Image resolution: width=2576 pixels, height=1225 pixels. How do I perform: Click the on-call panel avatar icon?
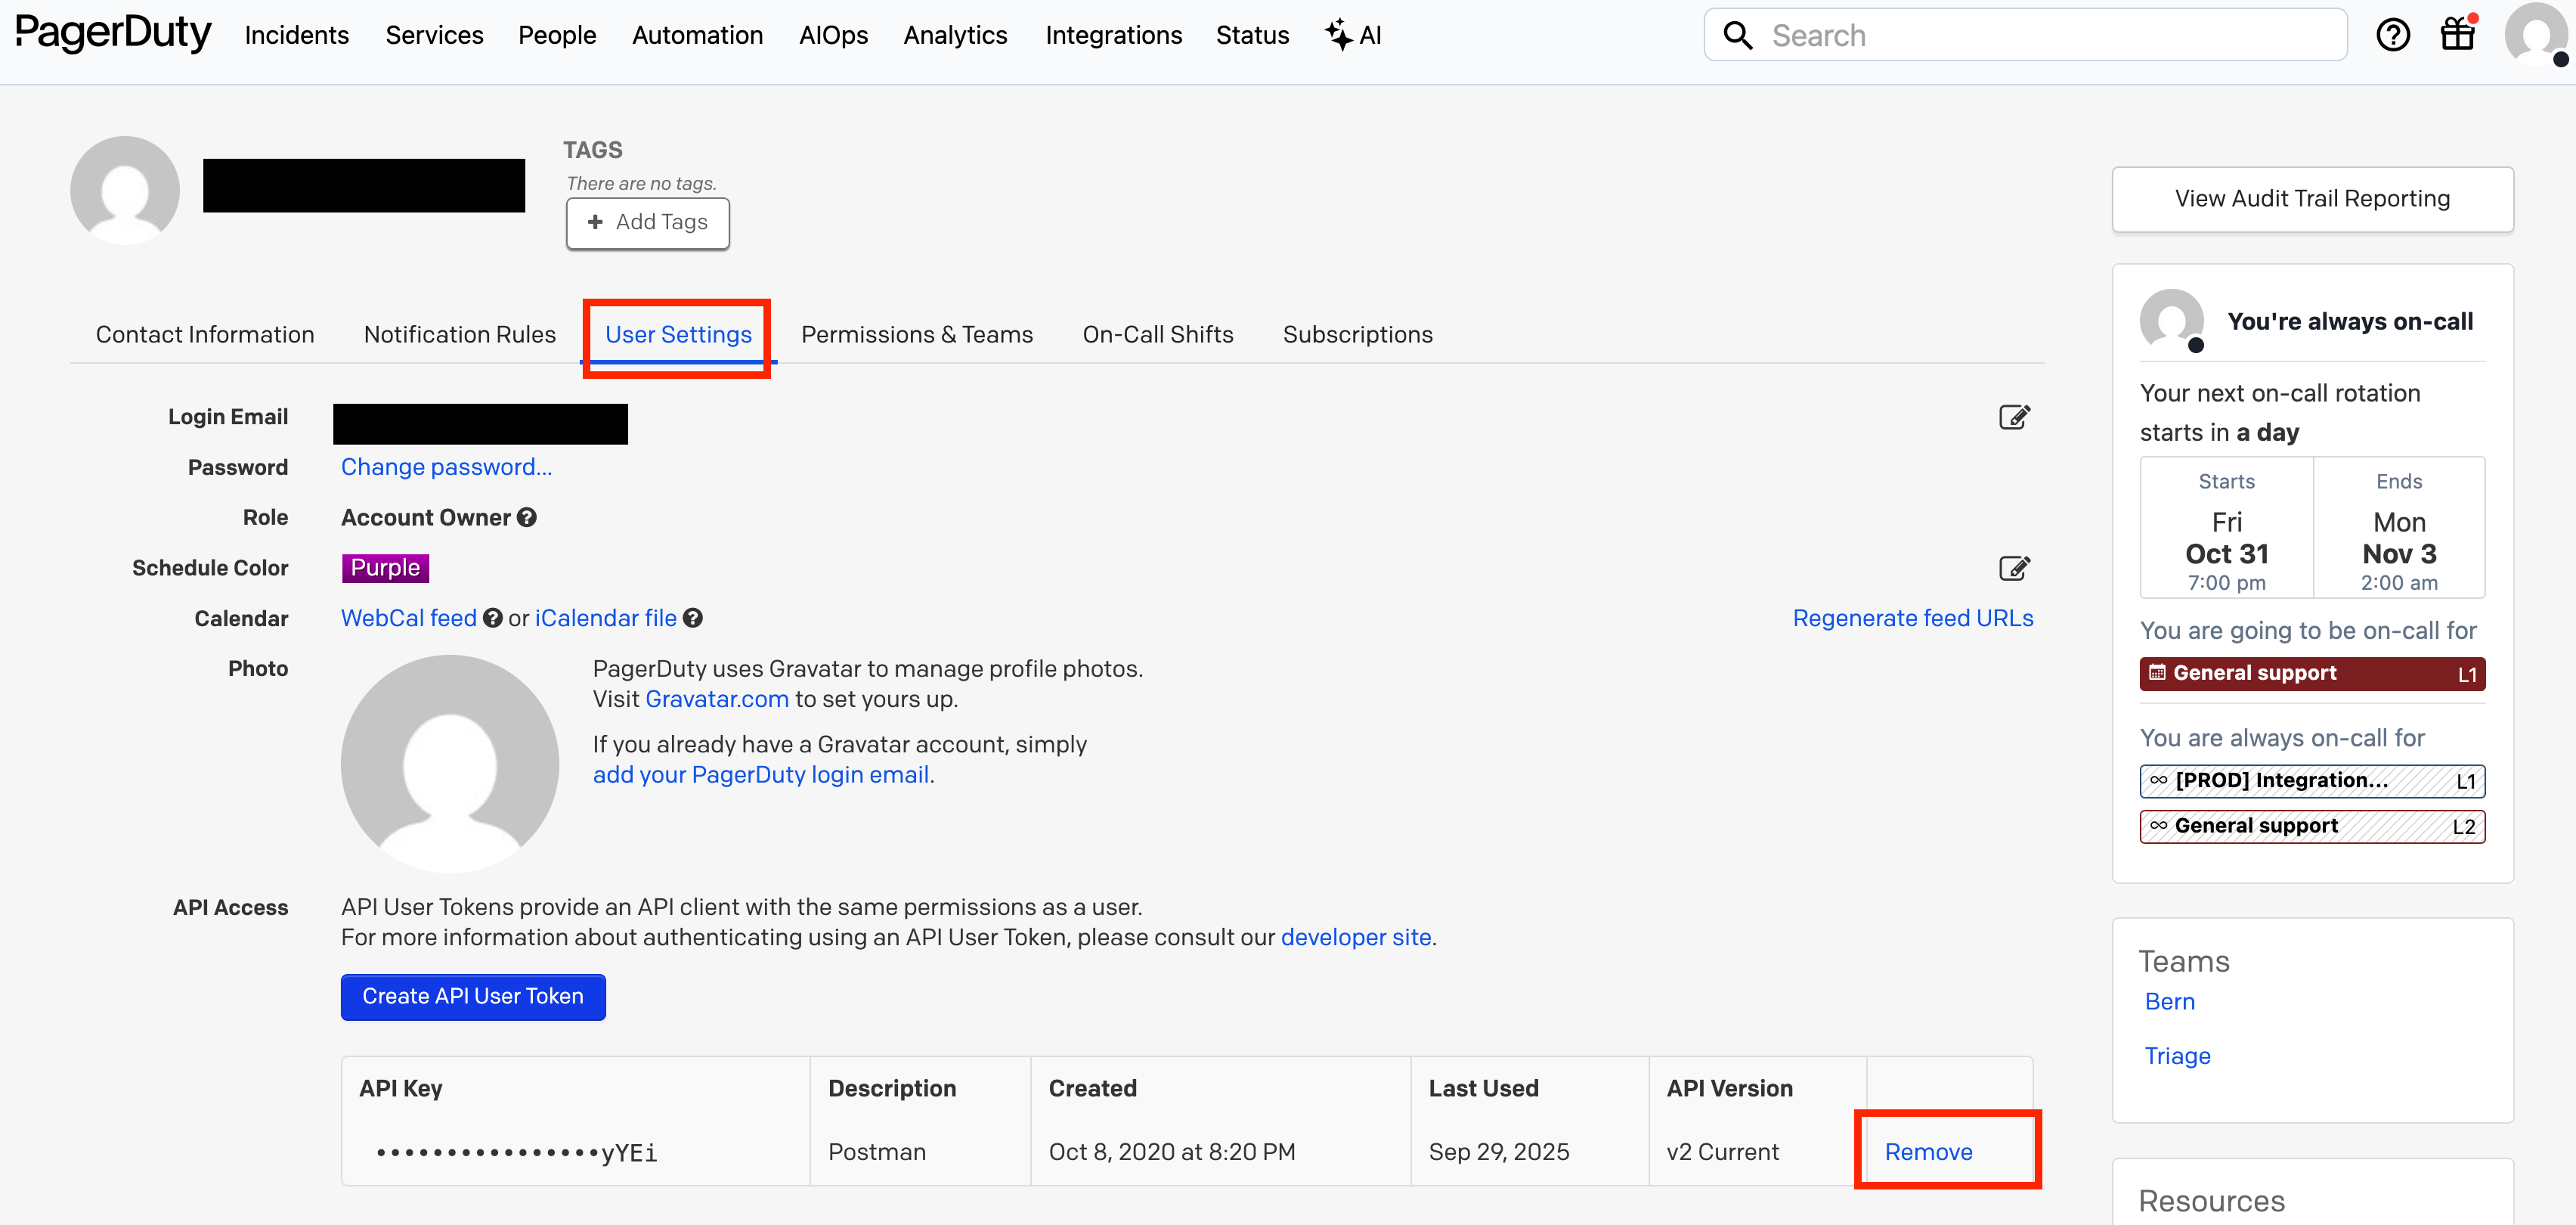click(x=2171, y=322)
